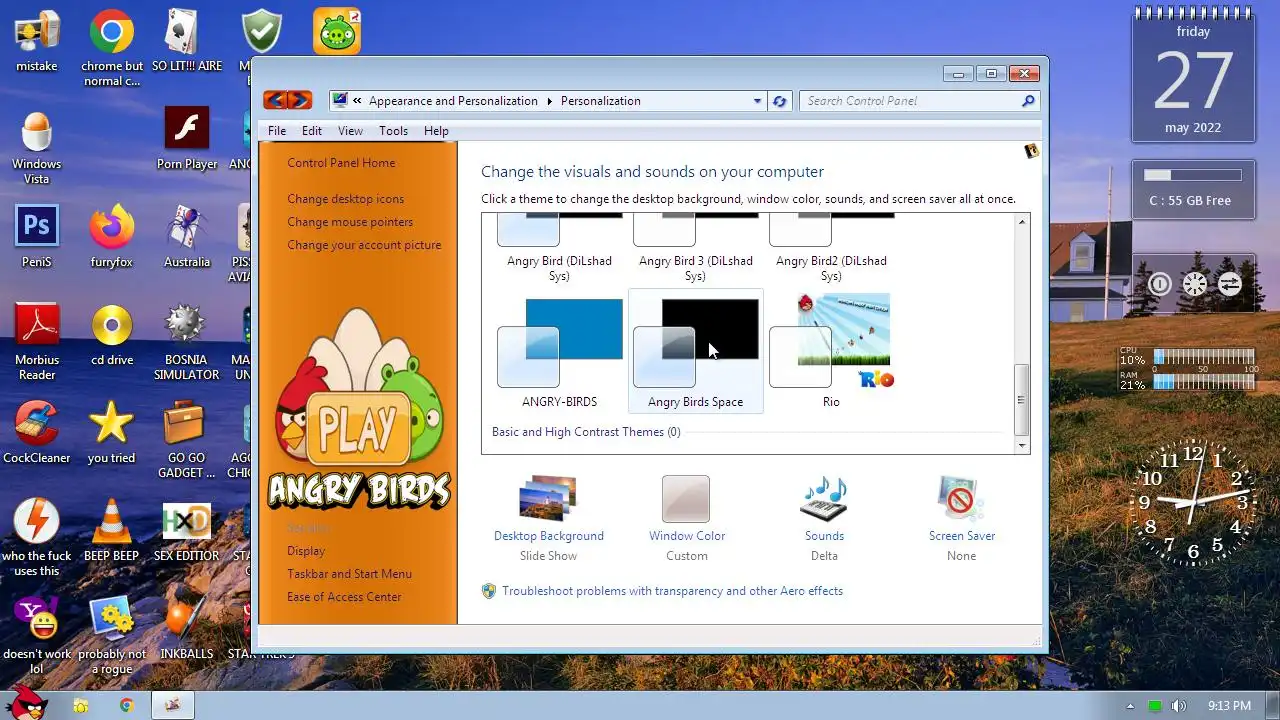1280x720 pixels.
Task: Click the Personalization window taskbar button
Action: tap(173, 705)
